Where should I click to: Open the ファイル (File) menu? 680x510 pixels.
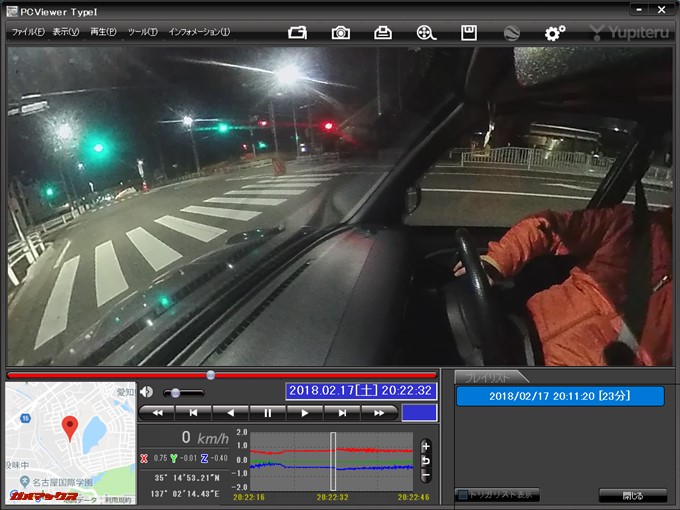coord(27,32)
